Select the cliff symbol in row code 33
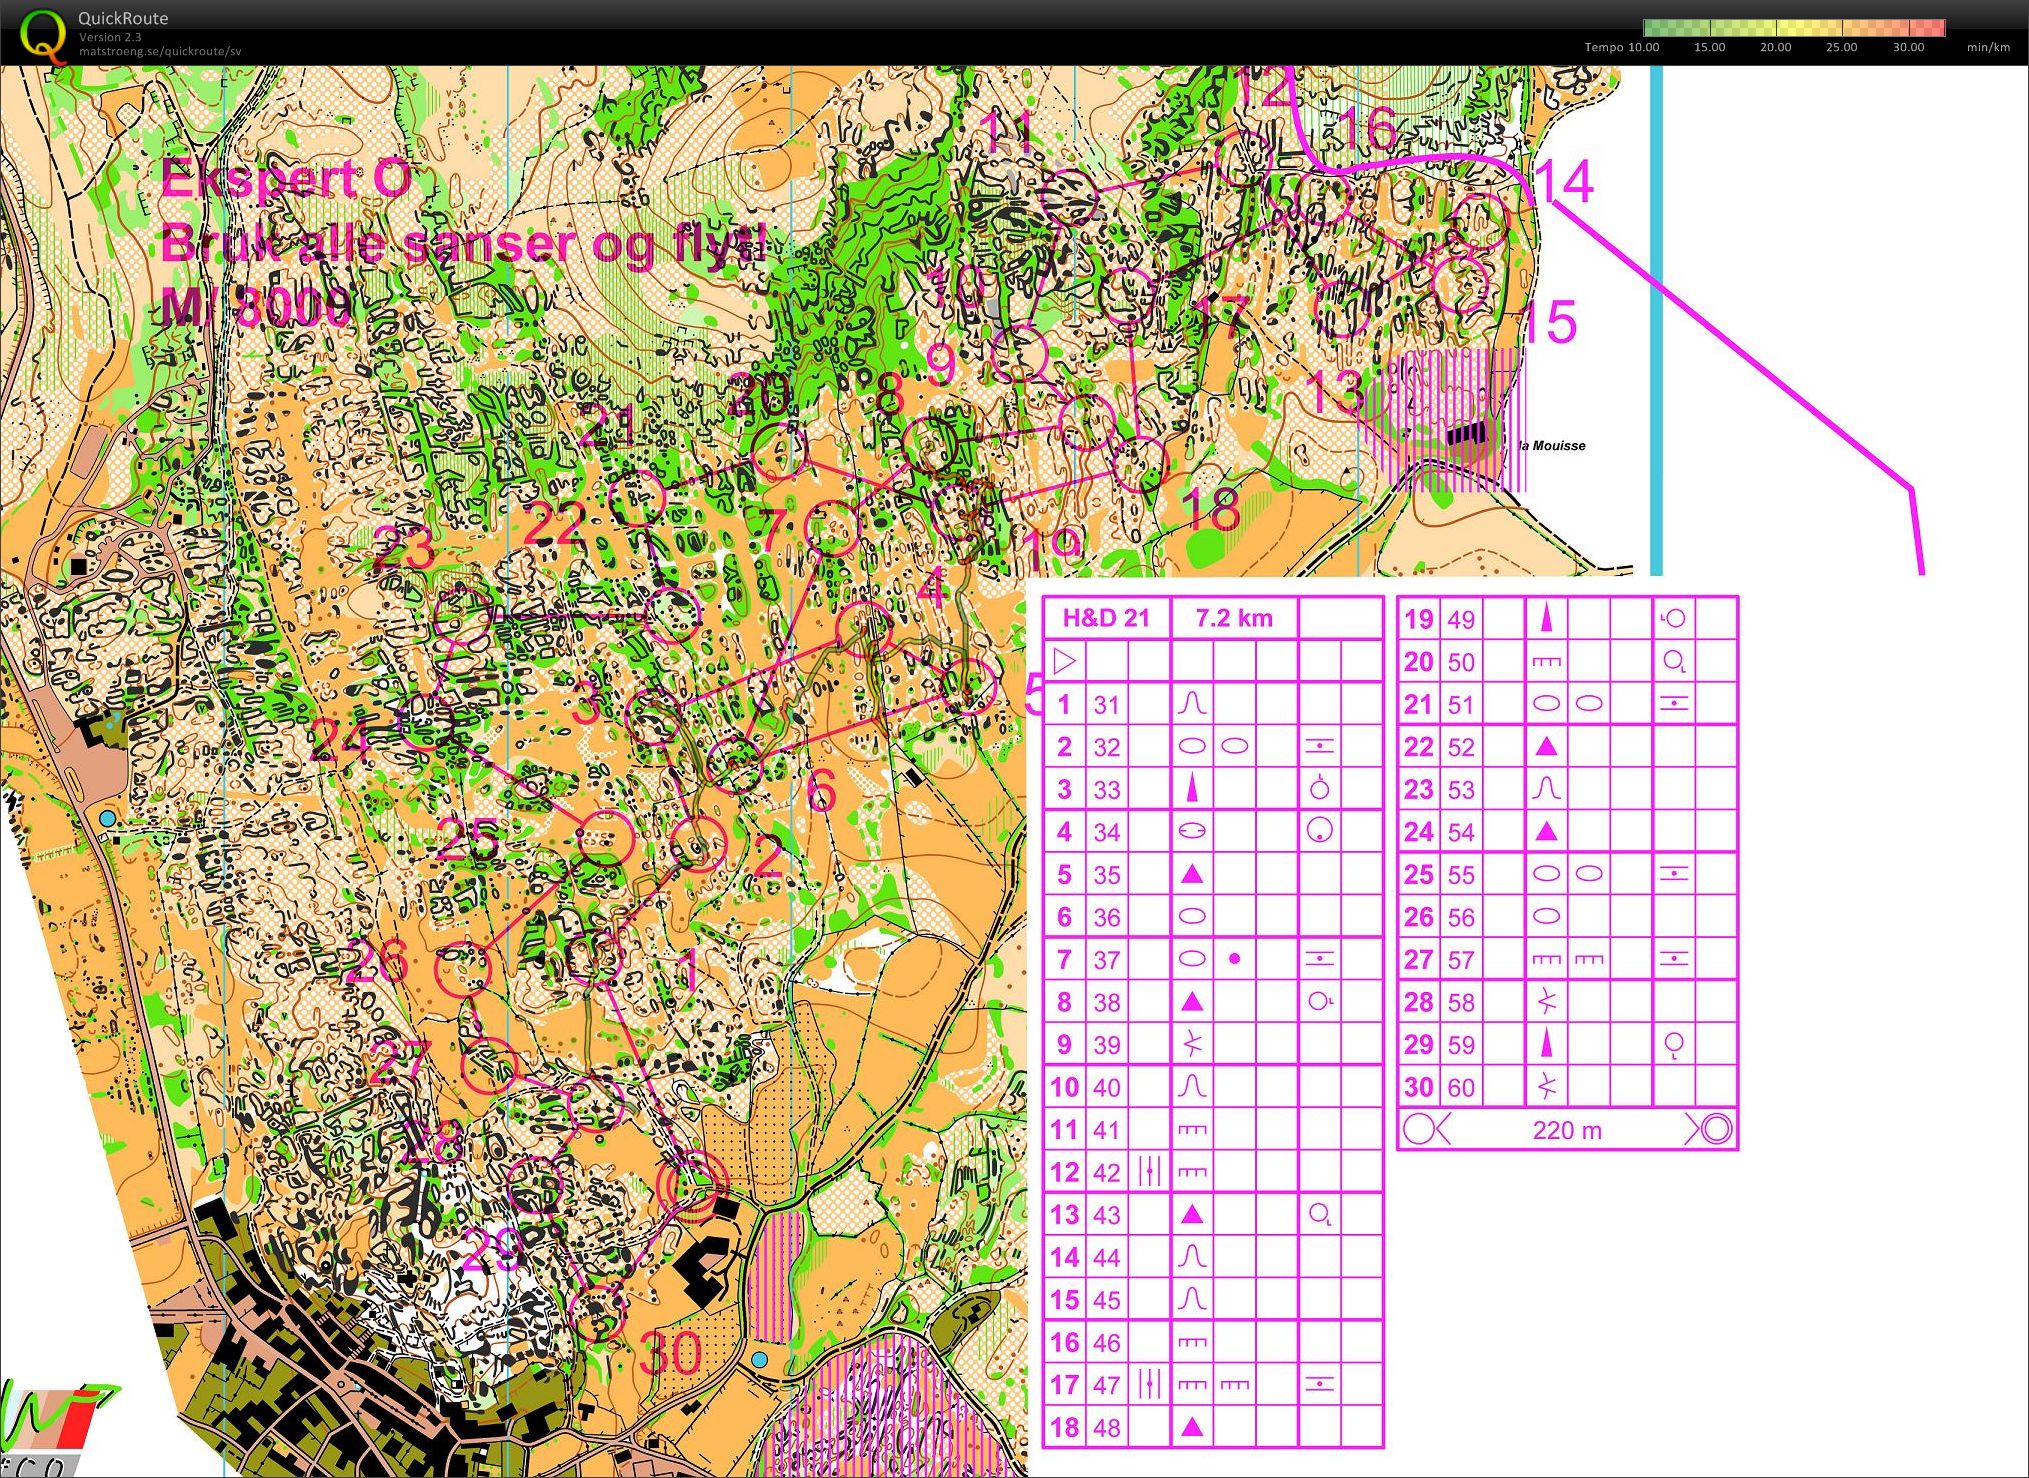This screenshot has width=2029, height=1478. point(1192,788)
